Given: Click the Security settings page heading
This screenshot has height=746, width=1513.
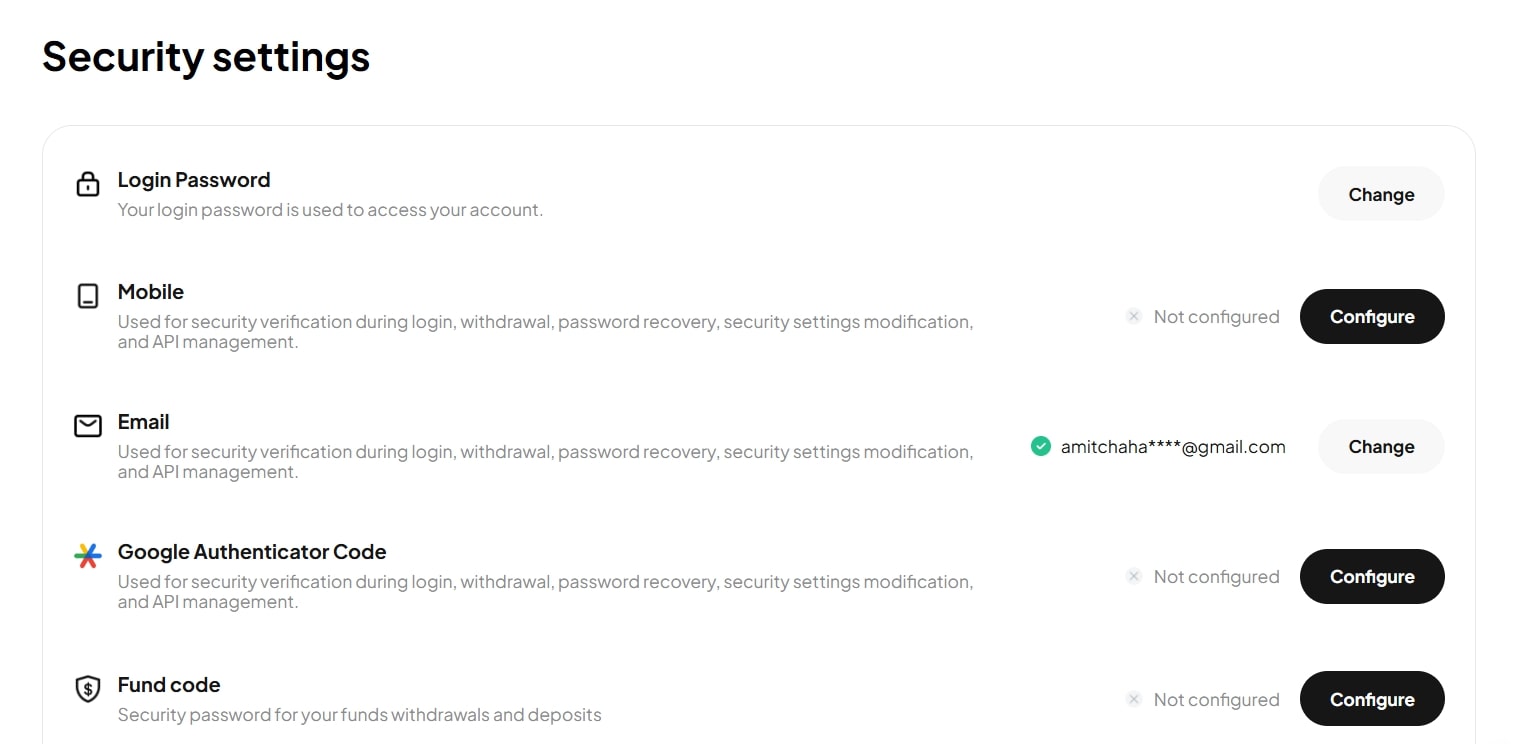Looking at the screenshot, I should click(206, 57).
